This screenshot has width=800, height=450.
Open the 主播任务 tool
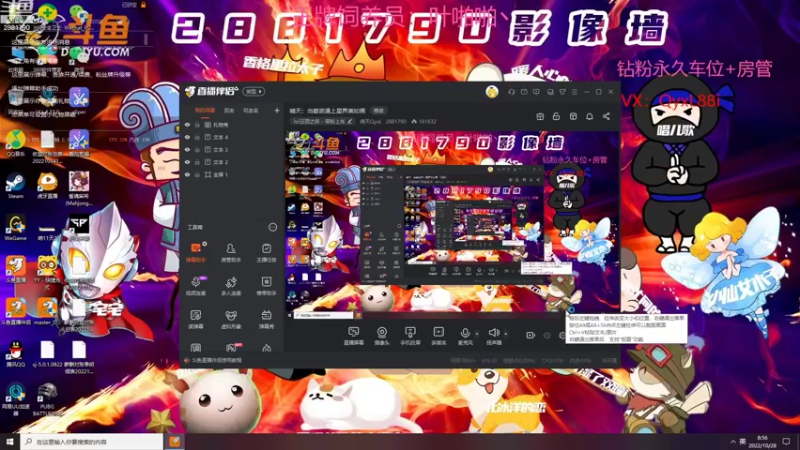point(266,252)
